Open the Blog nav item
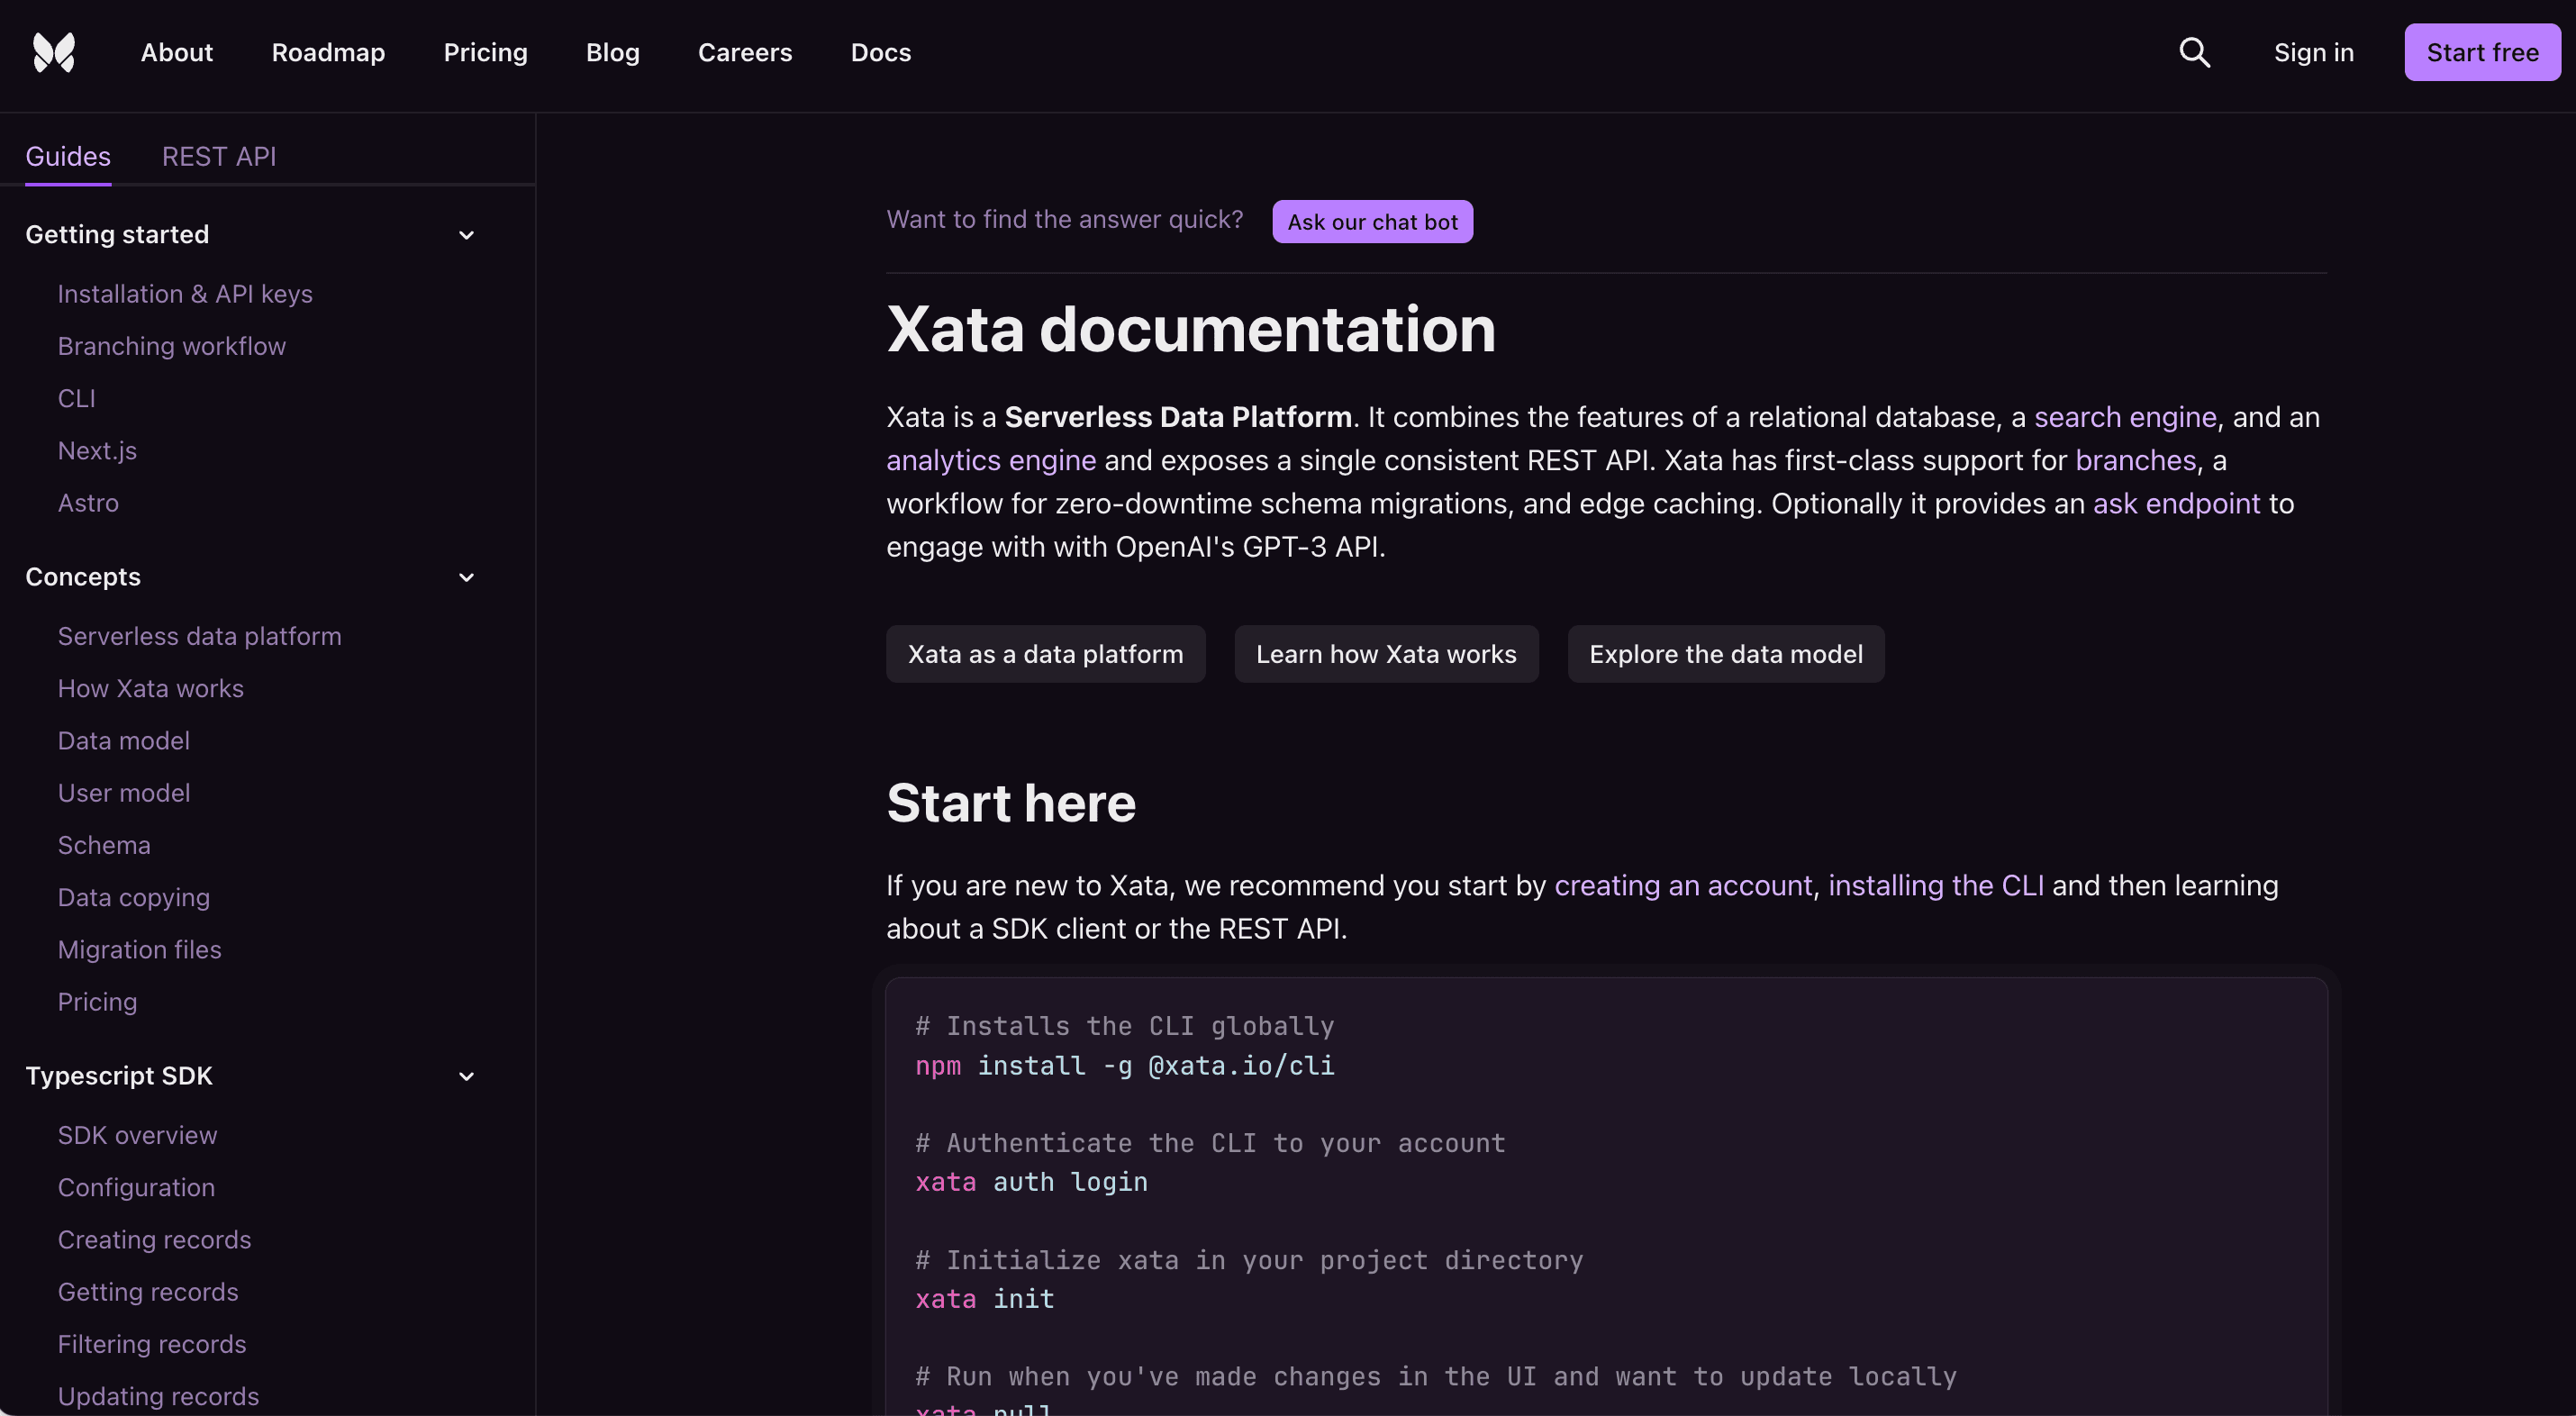Screen dimensions: 2576x1416 coord(612,52)
